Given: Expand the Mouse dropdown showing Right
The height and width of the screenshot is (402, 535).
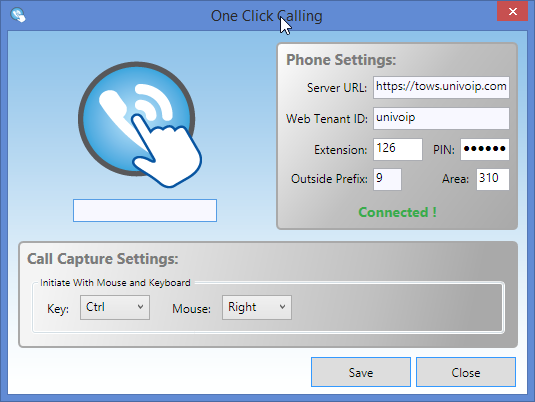Looking at the screenshot, I should point(257,307).
